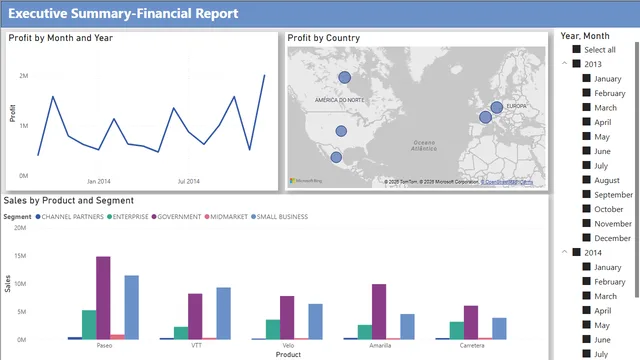Viewport: 640px width, 360px height.
Task: Click the Carretera product axis label
Action: pos(472,345)
